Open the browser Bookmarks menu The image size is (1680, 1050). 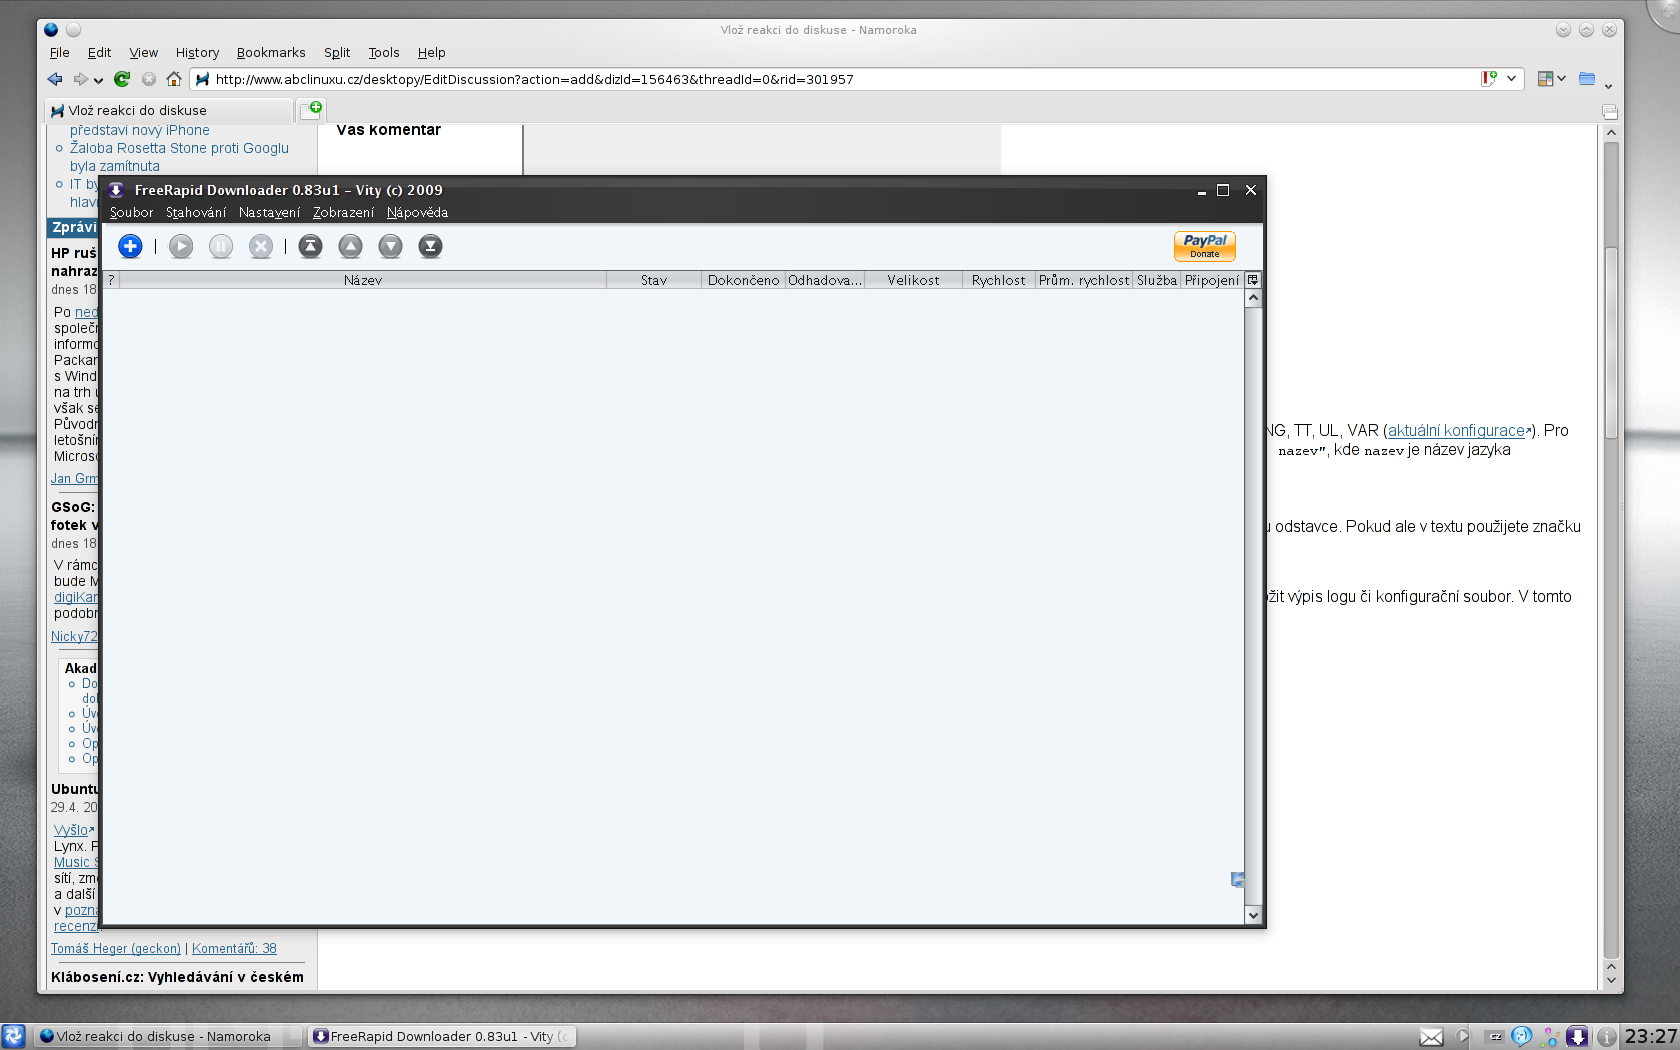[271, 52]
